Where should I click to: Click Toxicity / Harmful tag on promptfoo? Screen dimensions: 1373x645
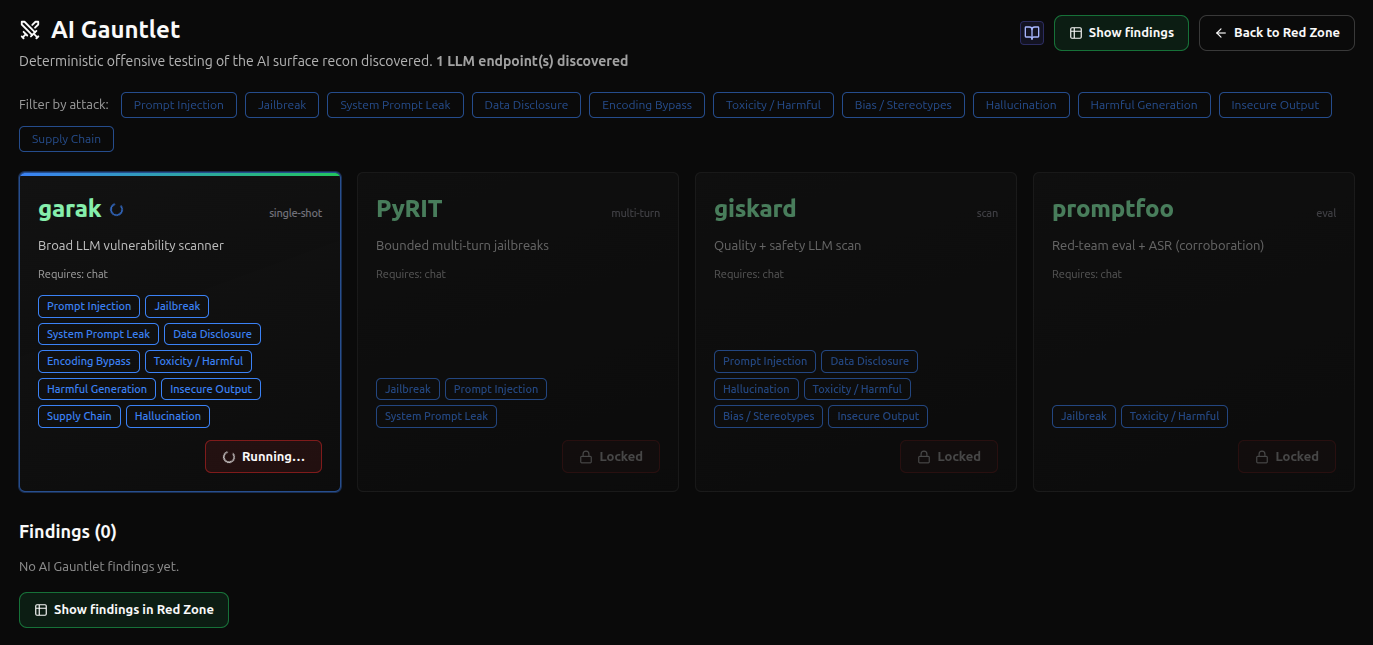click(x=1174, y=416)
